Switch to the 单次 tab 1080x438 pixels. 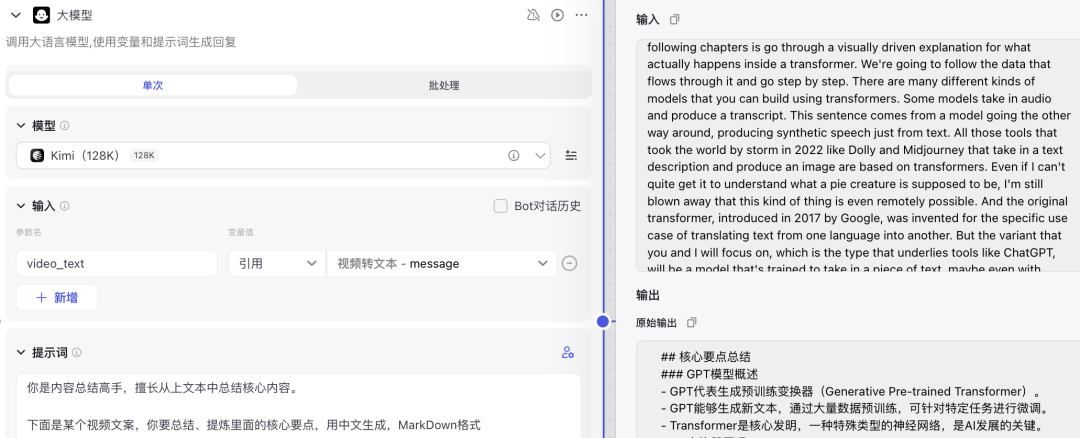pyautogui.click(x=153, y=85)
